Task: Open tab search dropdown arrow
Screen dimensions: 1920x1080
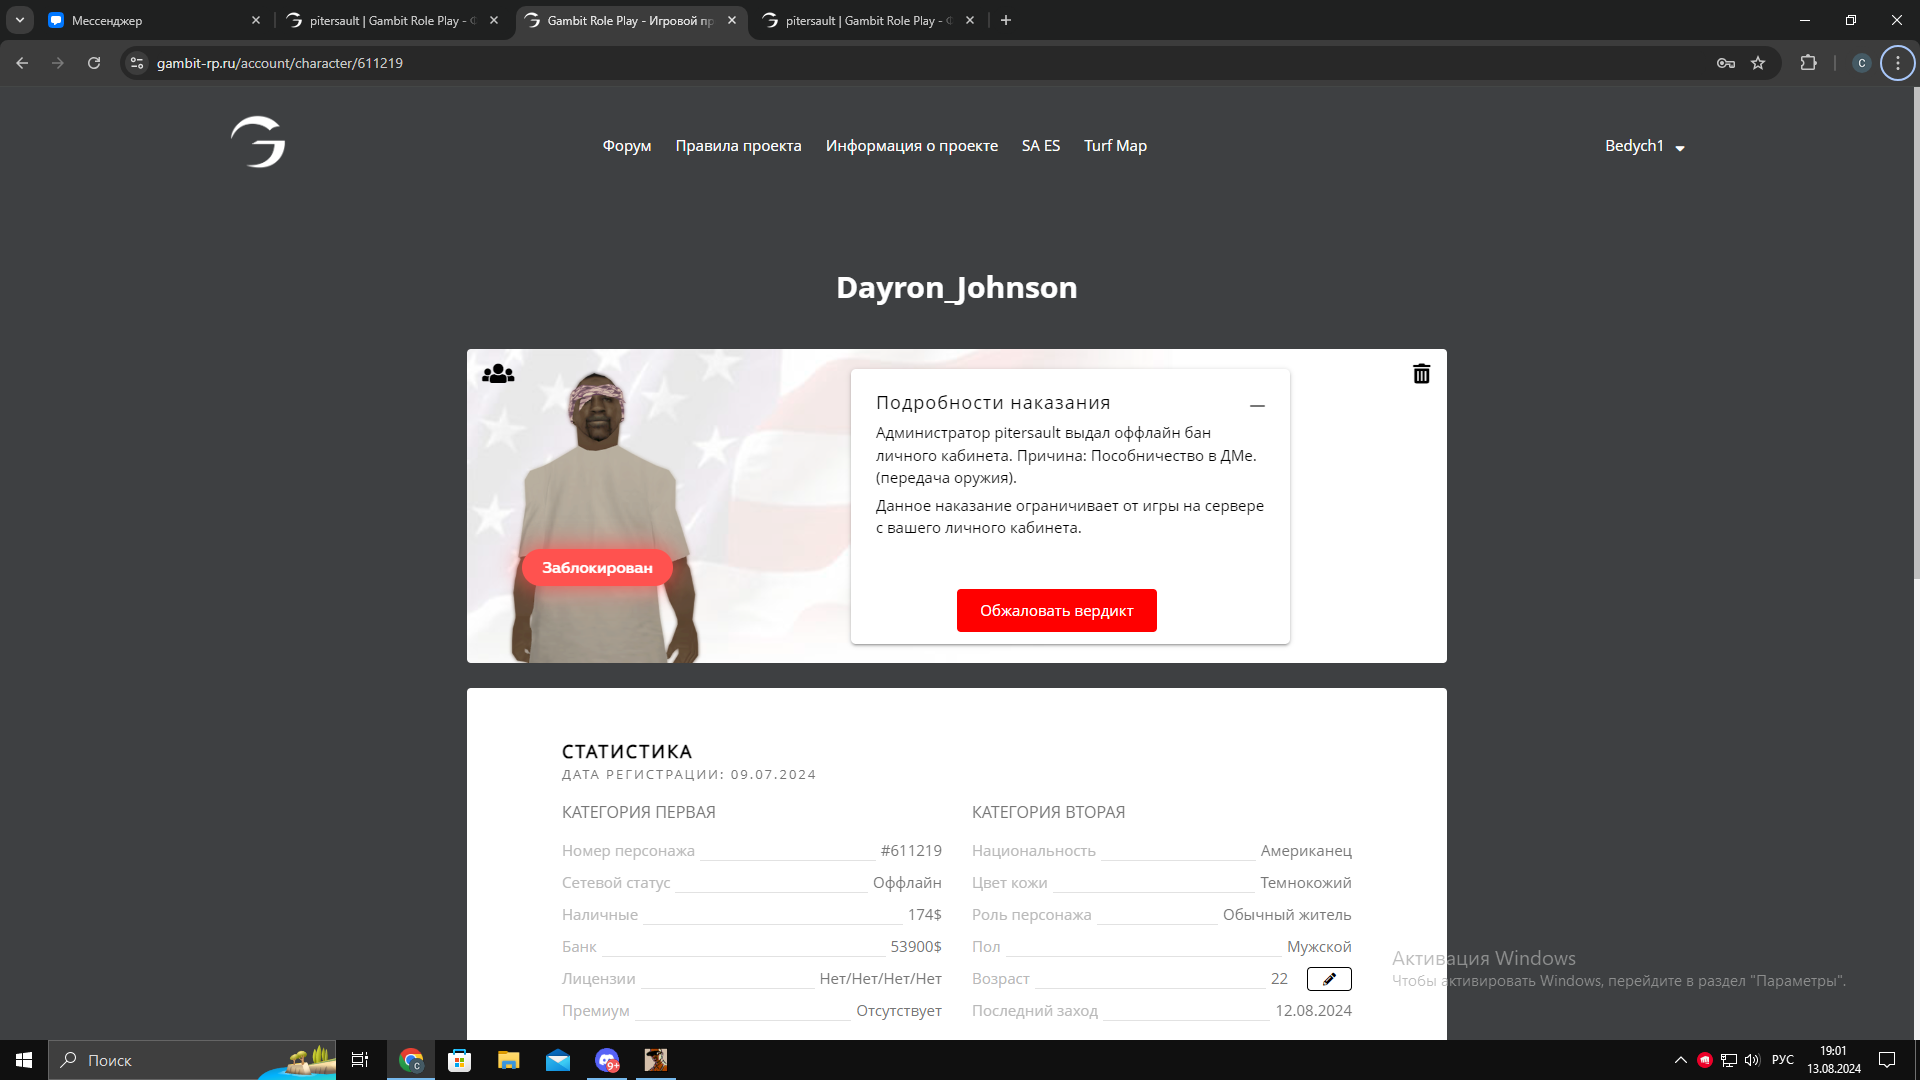Action: [x=20, y=20]
